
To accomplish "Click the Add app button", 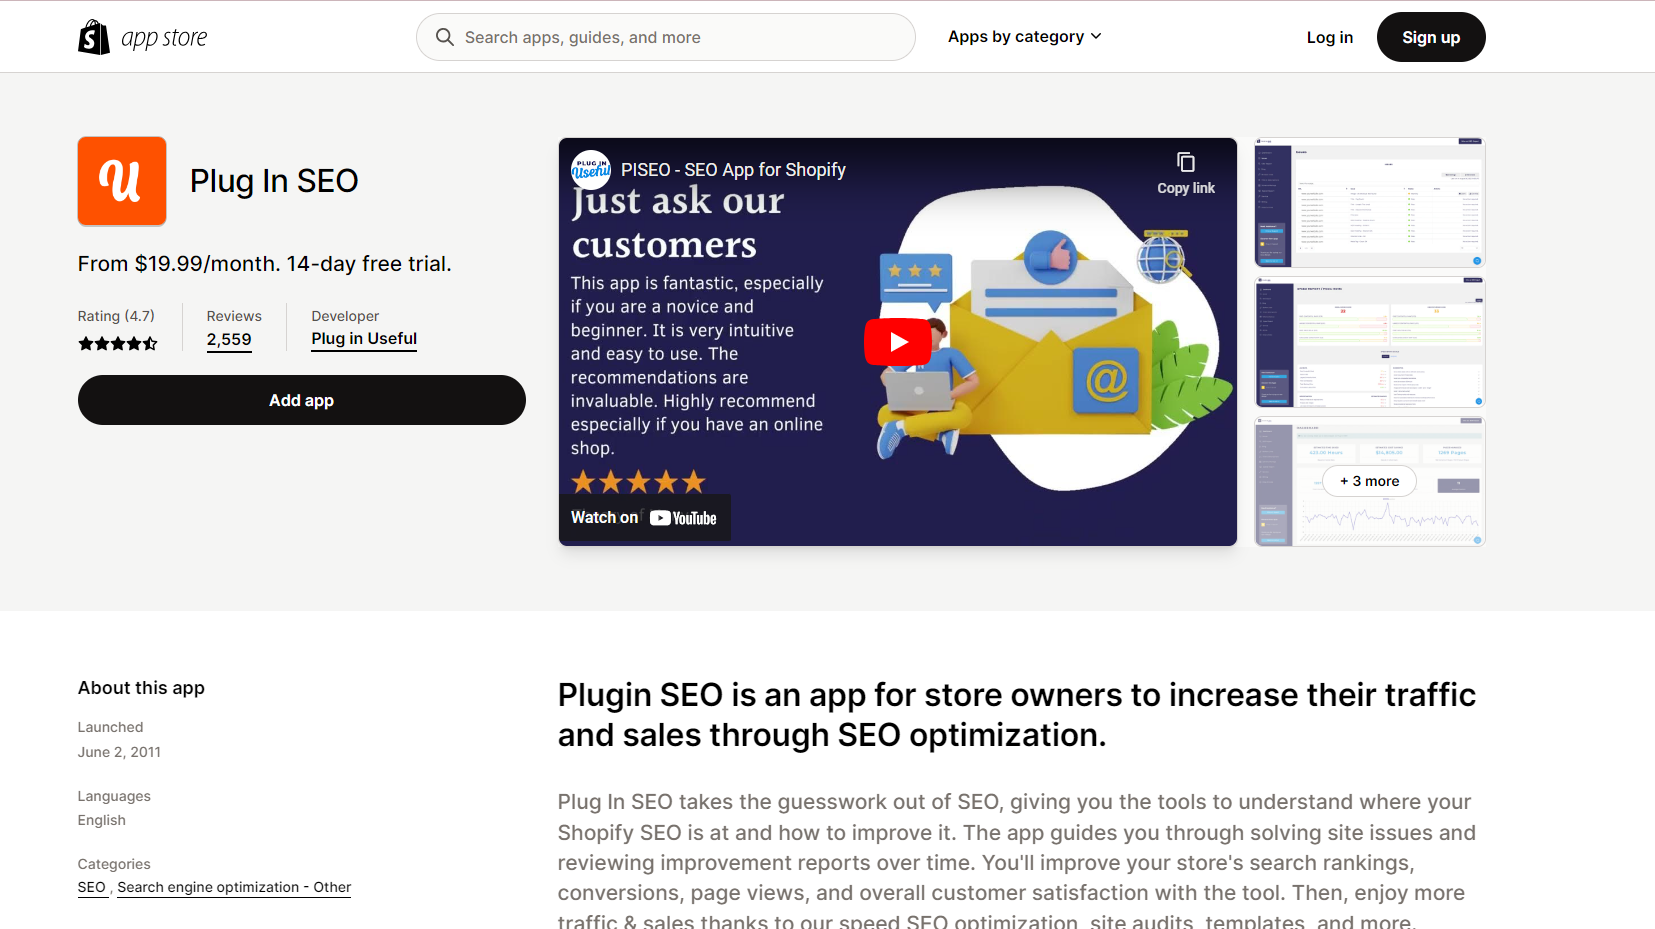I will tap(302, 400).
